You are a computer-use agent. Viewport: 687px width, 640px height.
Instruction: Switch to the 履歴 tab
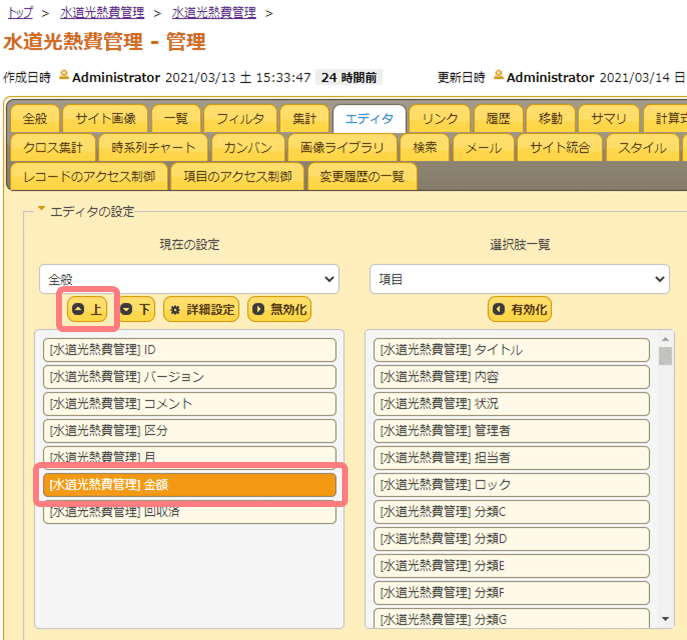(x=498, y=118)
